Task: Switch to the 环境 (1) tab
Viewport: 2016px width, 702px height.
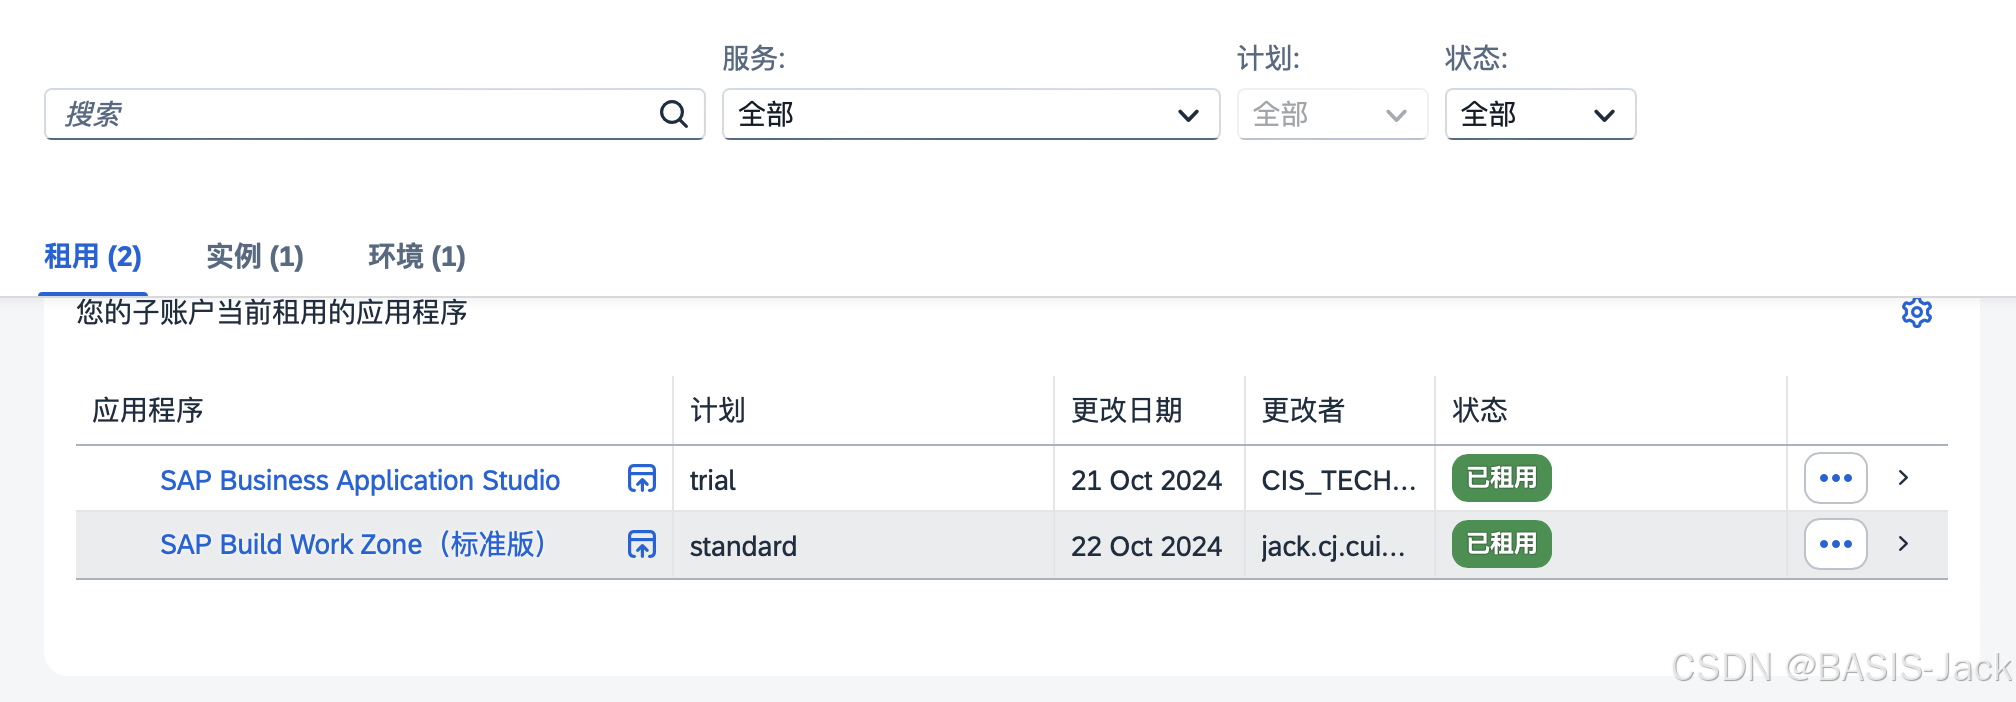Action: pyautogui.click(x=417, y=257)
